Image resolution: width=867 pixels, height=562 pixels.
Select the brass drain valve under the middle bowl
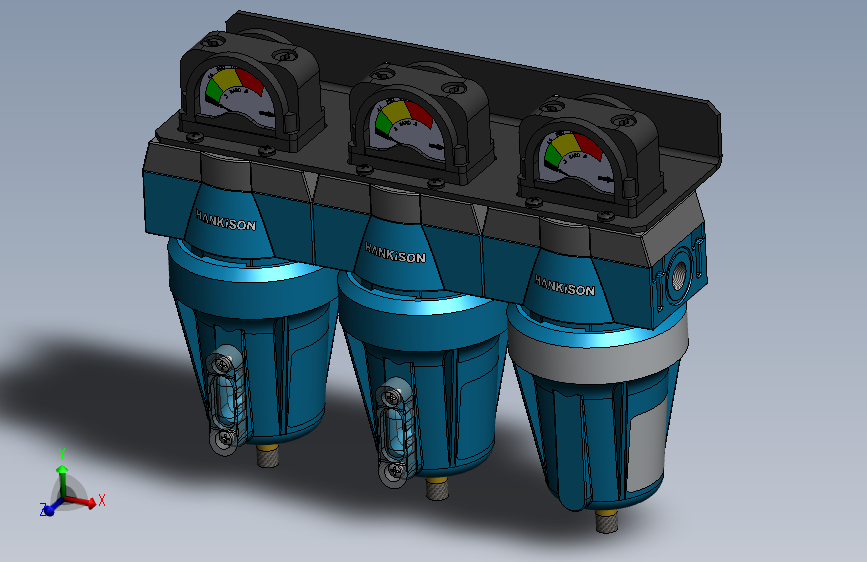[x=437, y=488]
